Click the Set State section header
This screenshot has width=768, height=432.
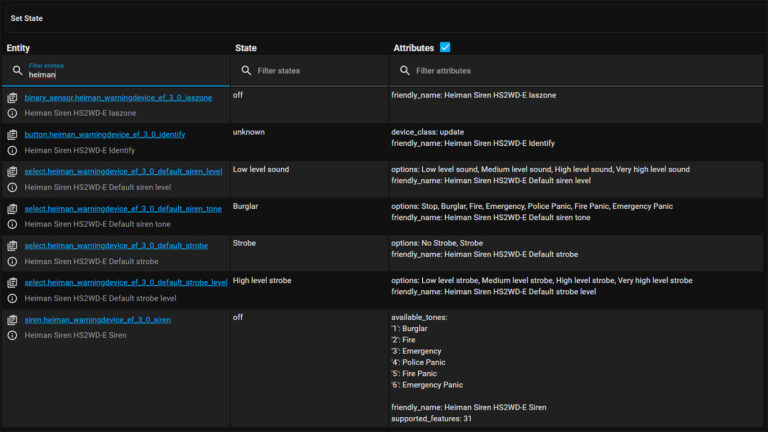(27, 18)
